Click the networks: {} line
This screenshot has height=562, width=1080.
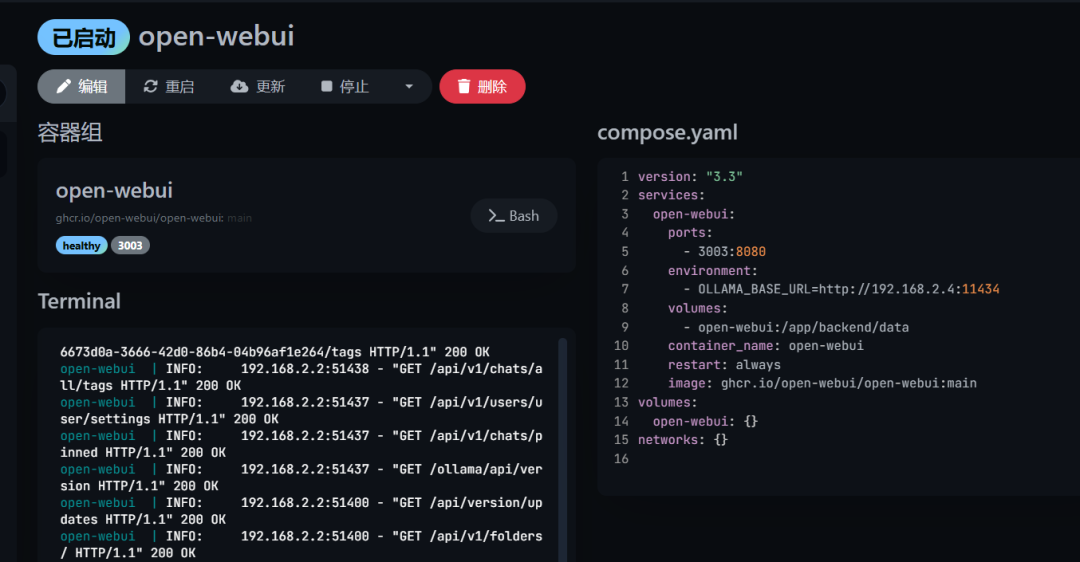[683, 440]
